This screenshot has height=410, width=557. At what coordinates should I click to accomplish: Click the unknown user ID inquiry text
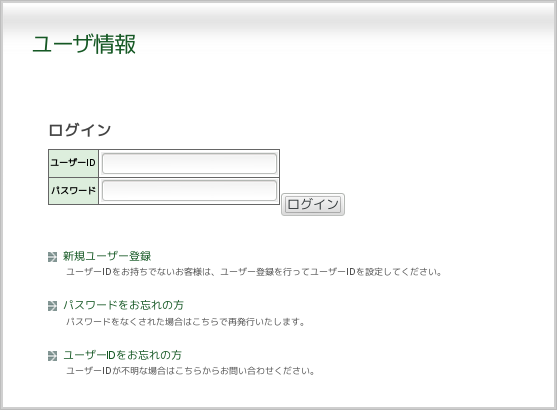click(191, 371)
